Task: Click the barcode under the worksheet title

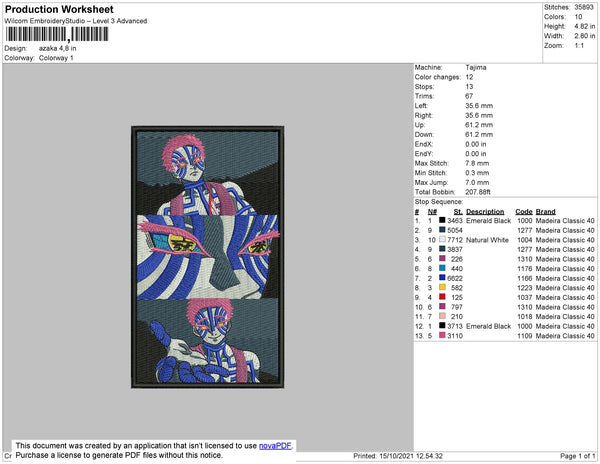Action: (x=57, y=34)
